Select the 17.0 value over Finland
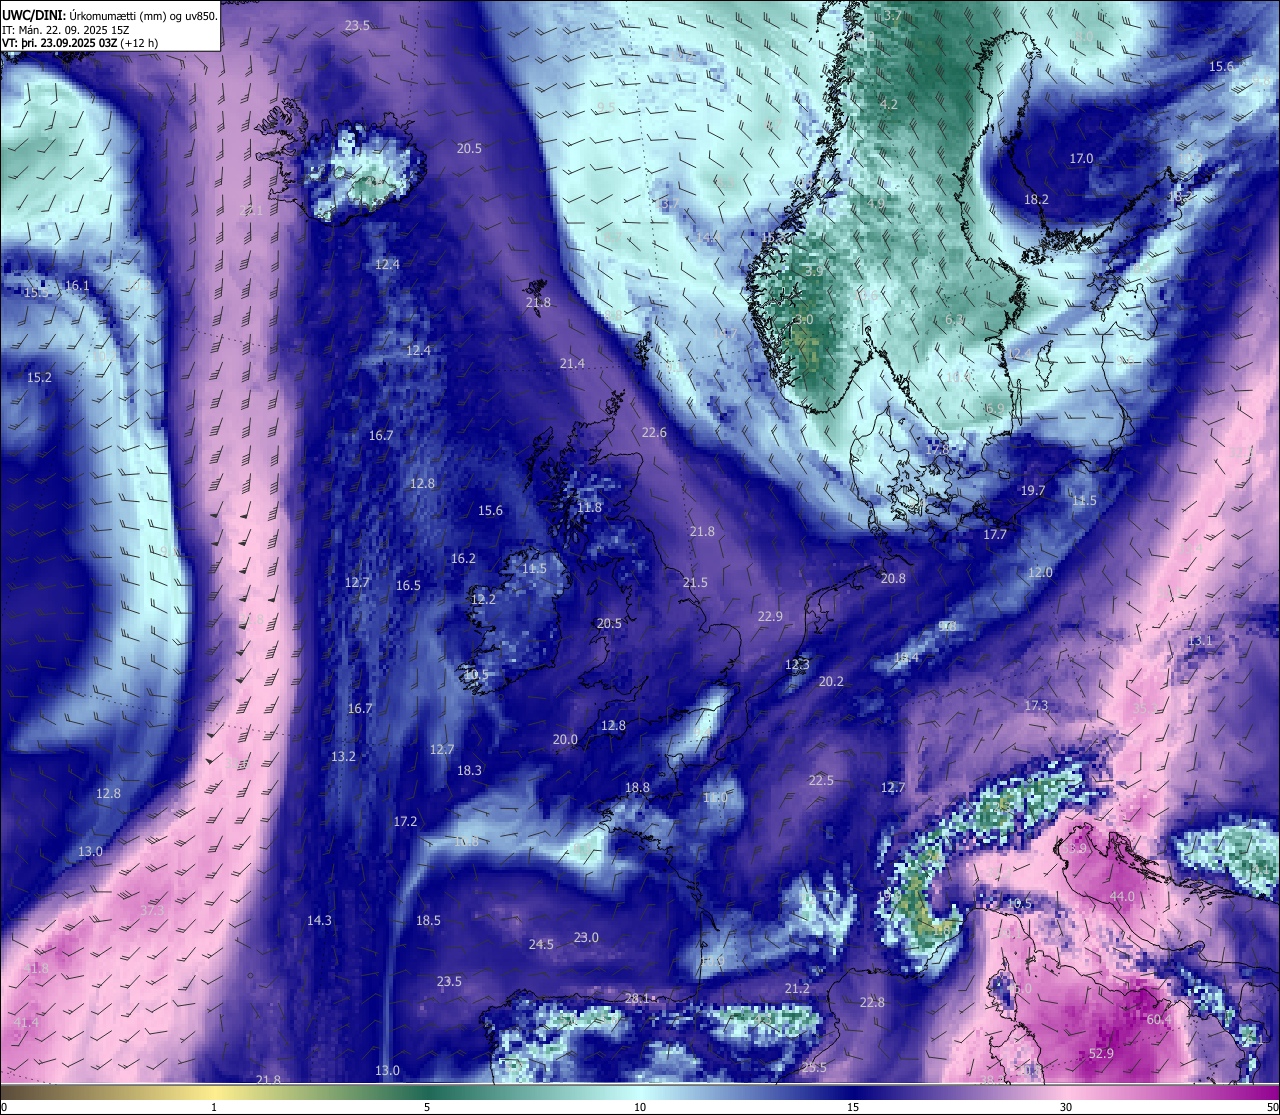 (1081, 159)
